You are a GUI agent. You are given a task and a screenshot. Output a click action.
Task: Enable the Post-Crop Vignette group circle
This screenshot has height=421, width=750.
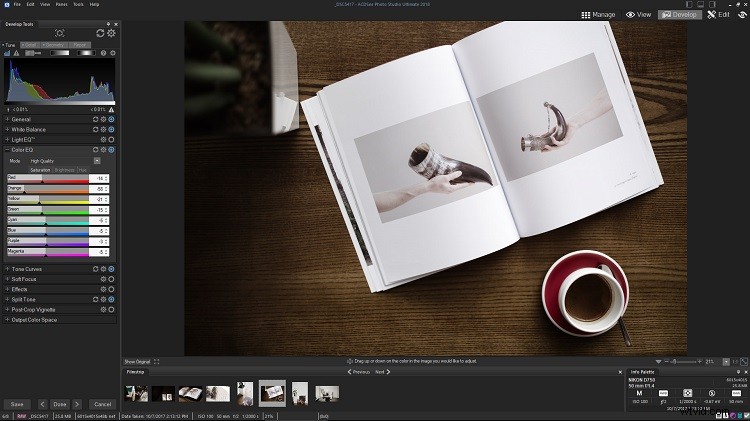pyautogui.click(x=111, y=310)
